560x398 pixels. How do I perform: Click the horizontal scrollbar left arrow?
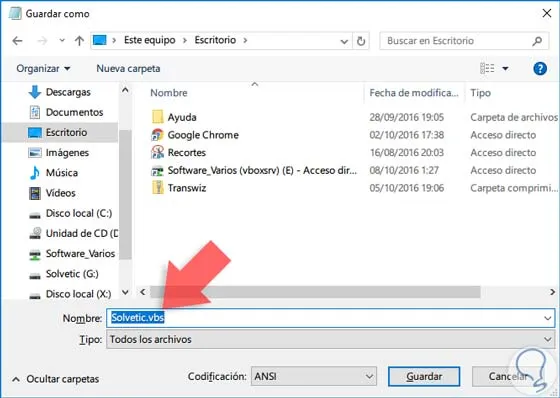[x=143, y=292]
